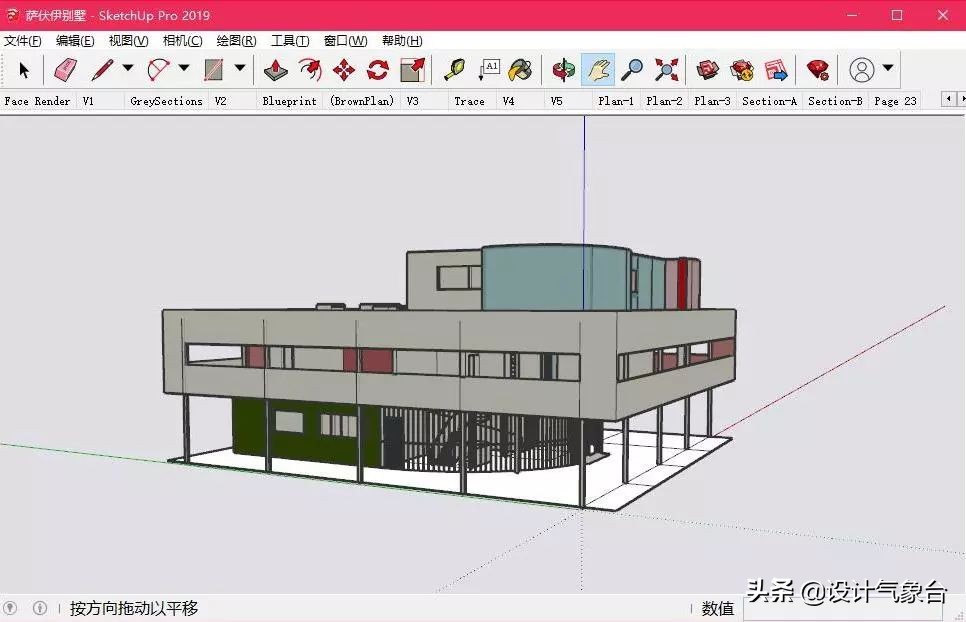Click the 数值 measurements input box
Screen dimensions: 966x622
click(843, 608)
